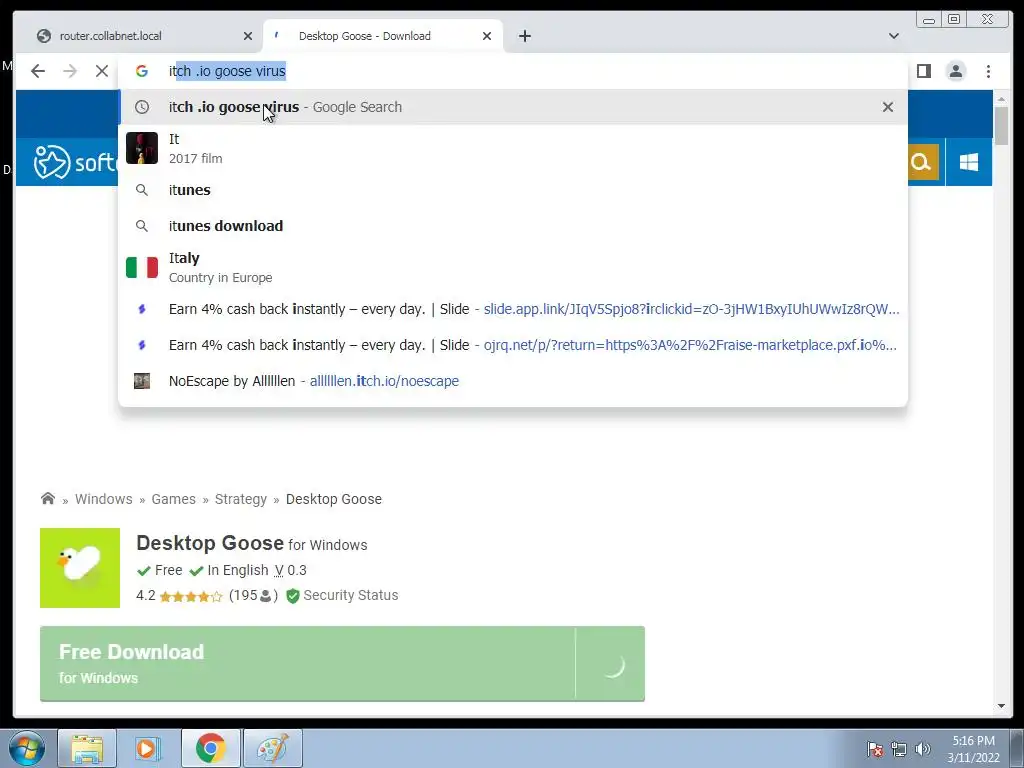The image size is (1024, 768).
Task: Click the scrollbar down arrow
Action: (1001, 705)
